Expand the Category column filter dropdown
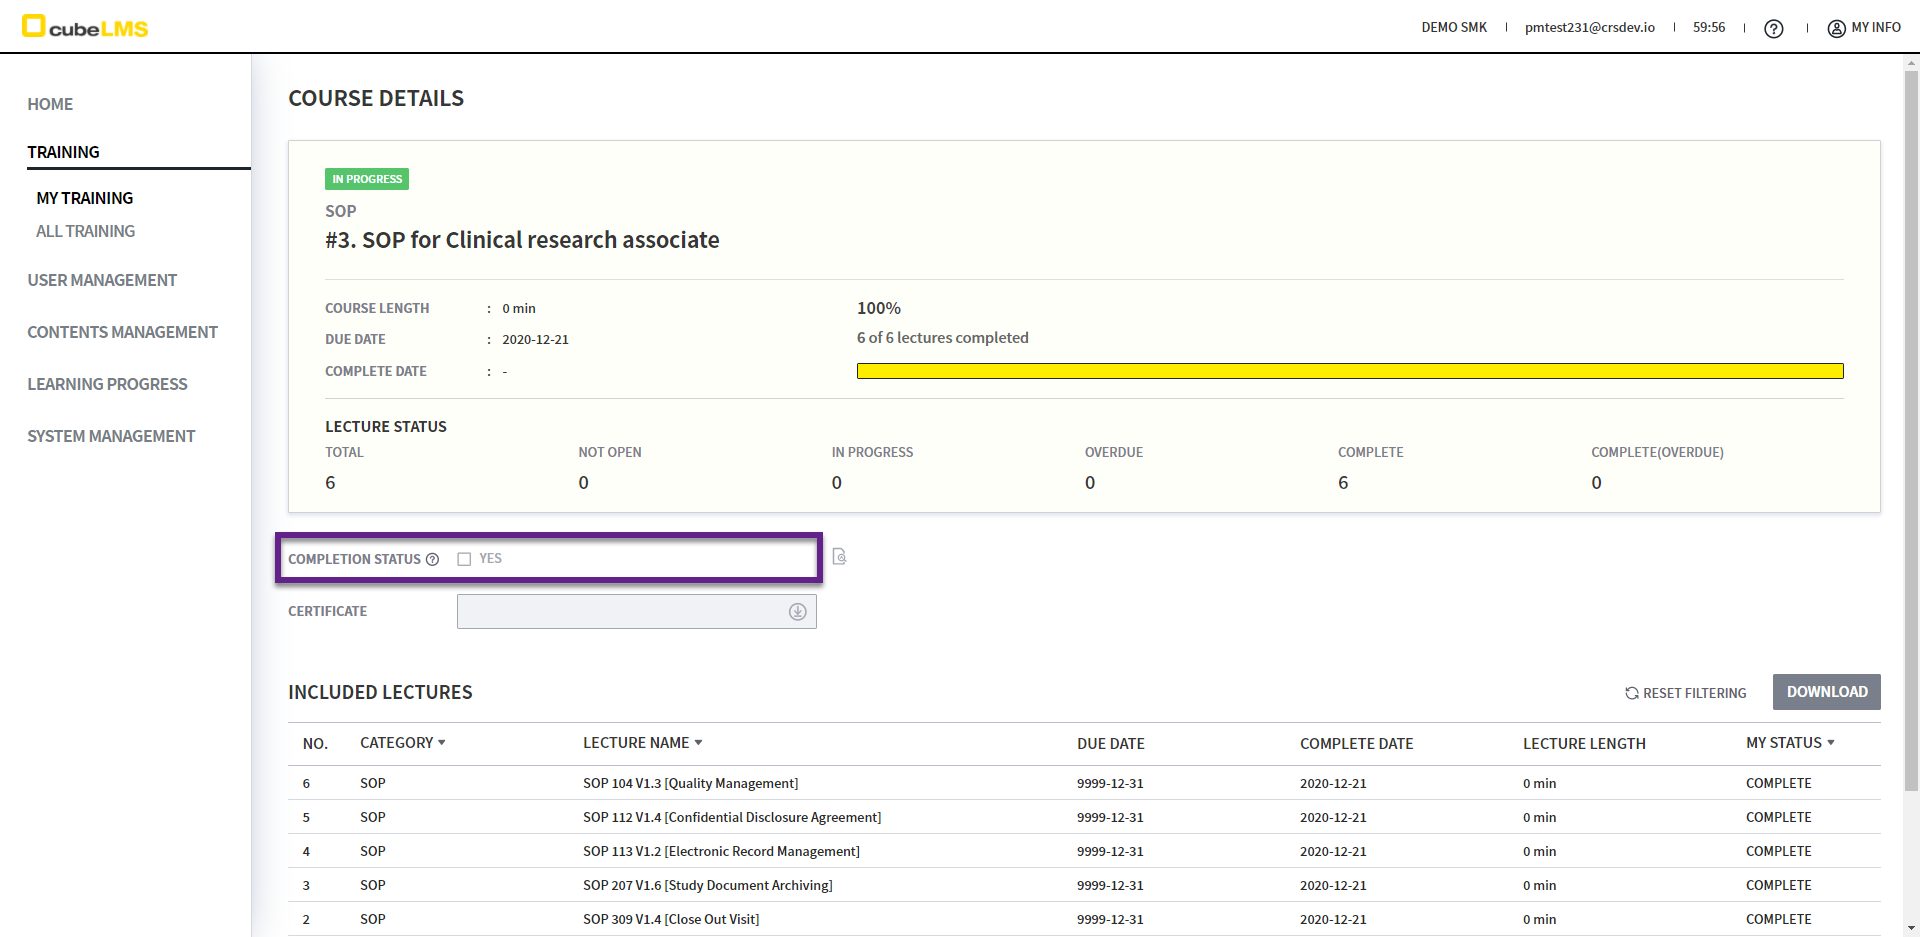1920x937 pixels. point(441,743)
